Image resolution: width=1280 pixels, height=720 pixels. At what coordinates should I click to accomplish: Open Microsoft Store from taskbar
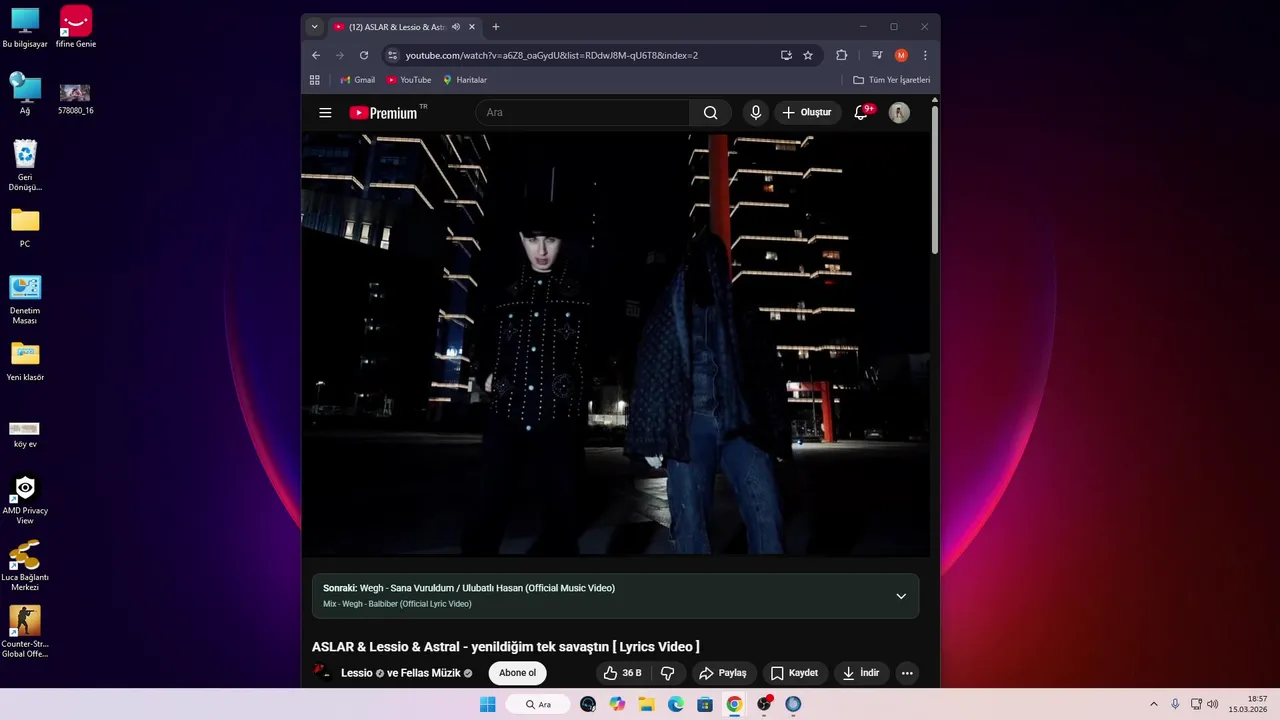click(x=705, y=704)
